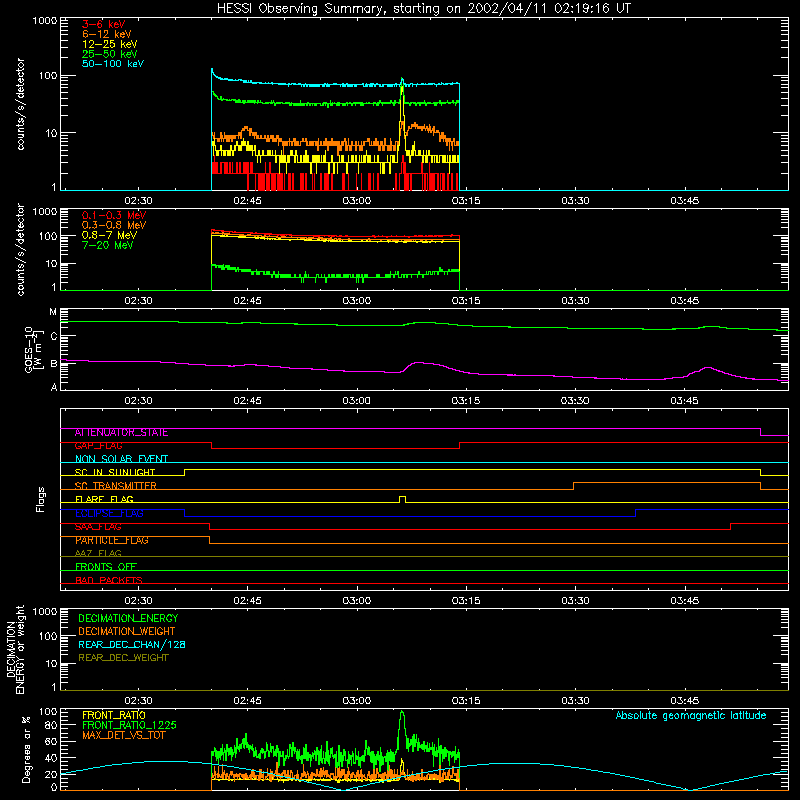Click the 03:00 tick label under keV panel
The width and height of the screenshot is (800, 800).
(357, 201)
